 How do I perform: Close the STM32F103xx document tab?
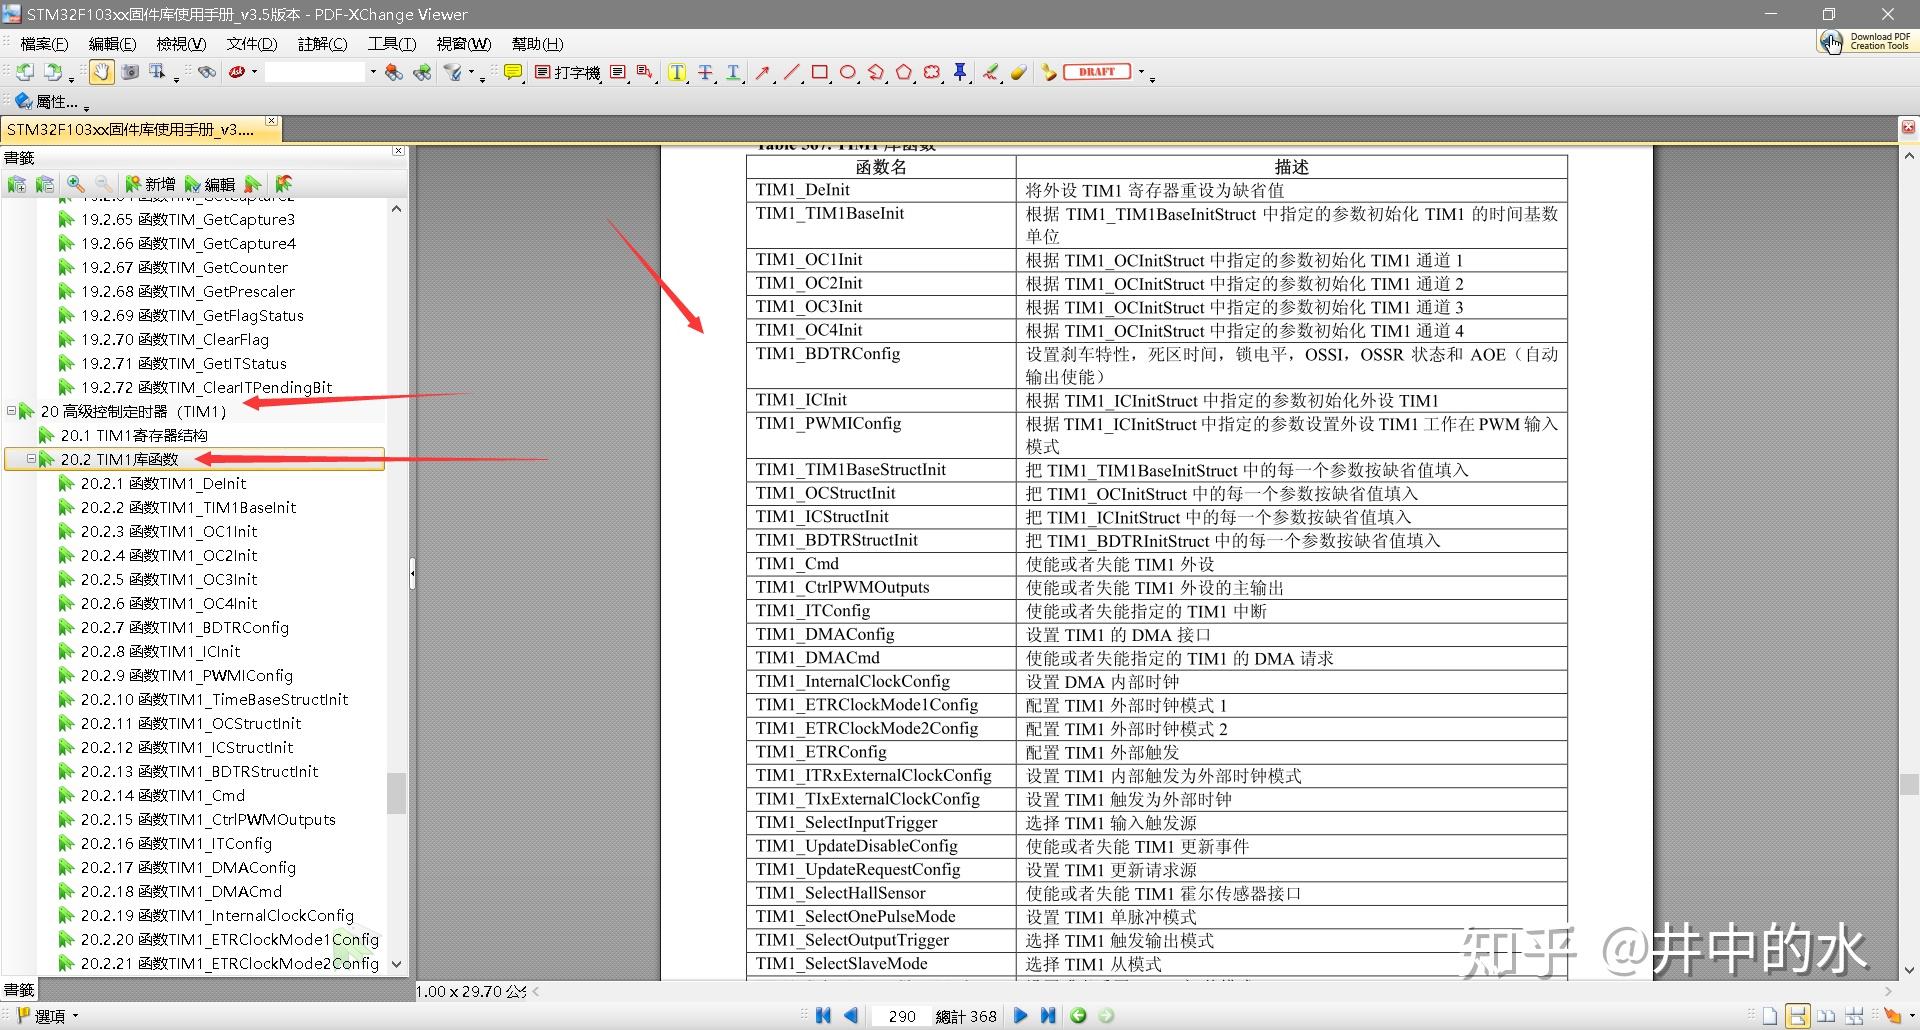[271, 121]
